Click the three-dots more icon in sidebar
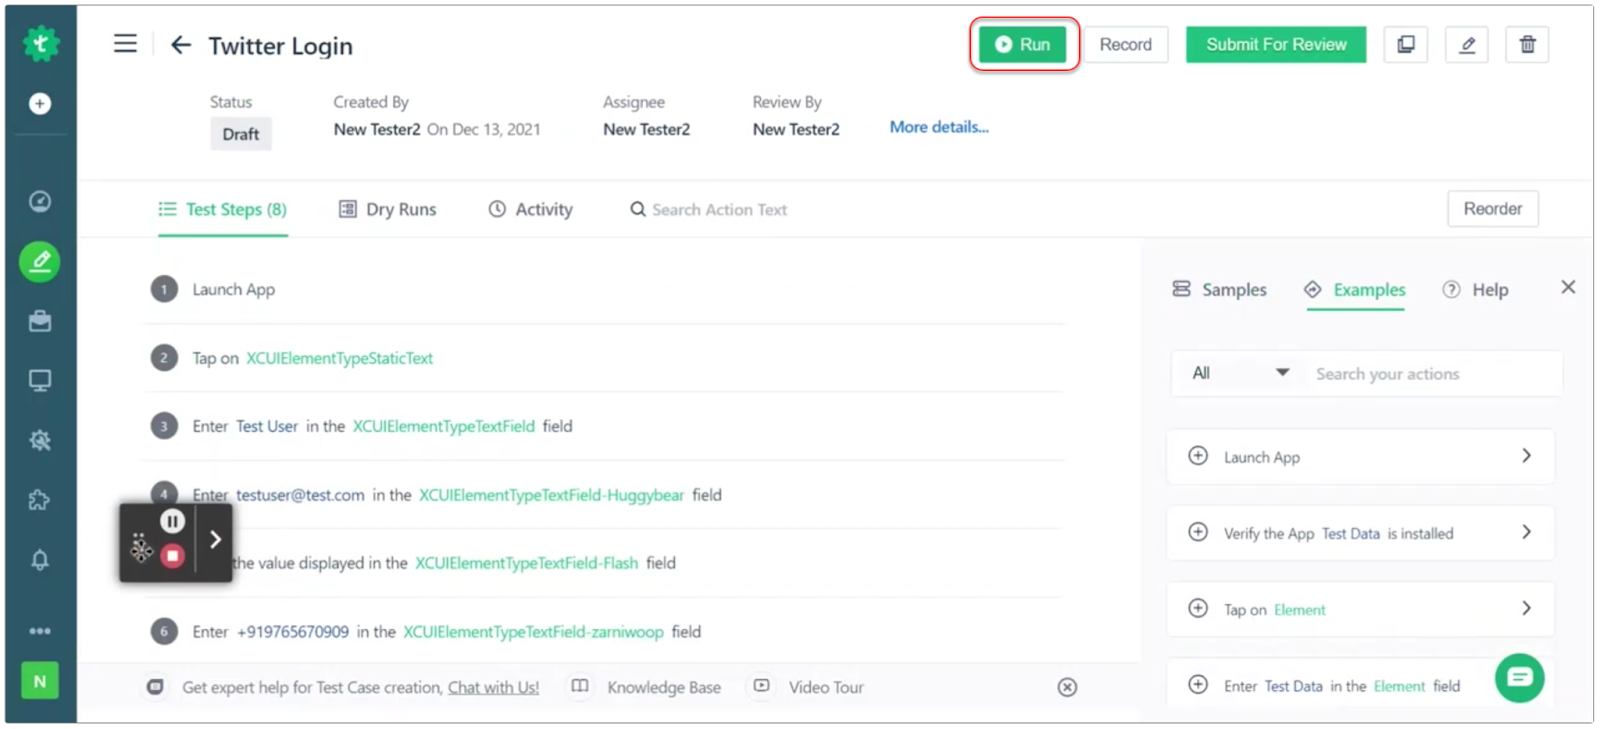This screenshot has height=729, width=1600. (x=40, y=631)
